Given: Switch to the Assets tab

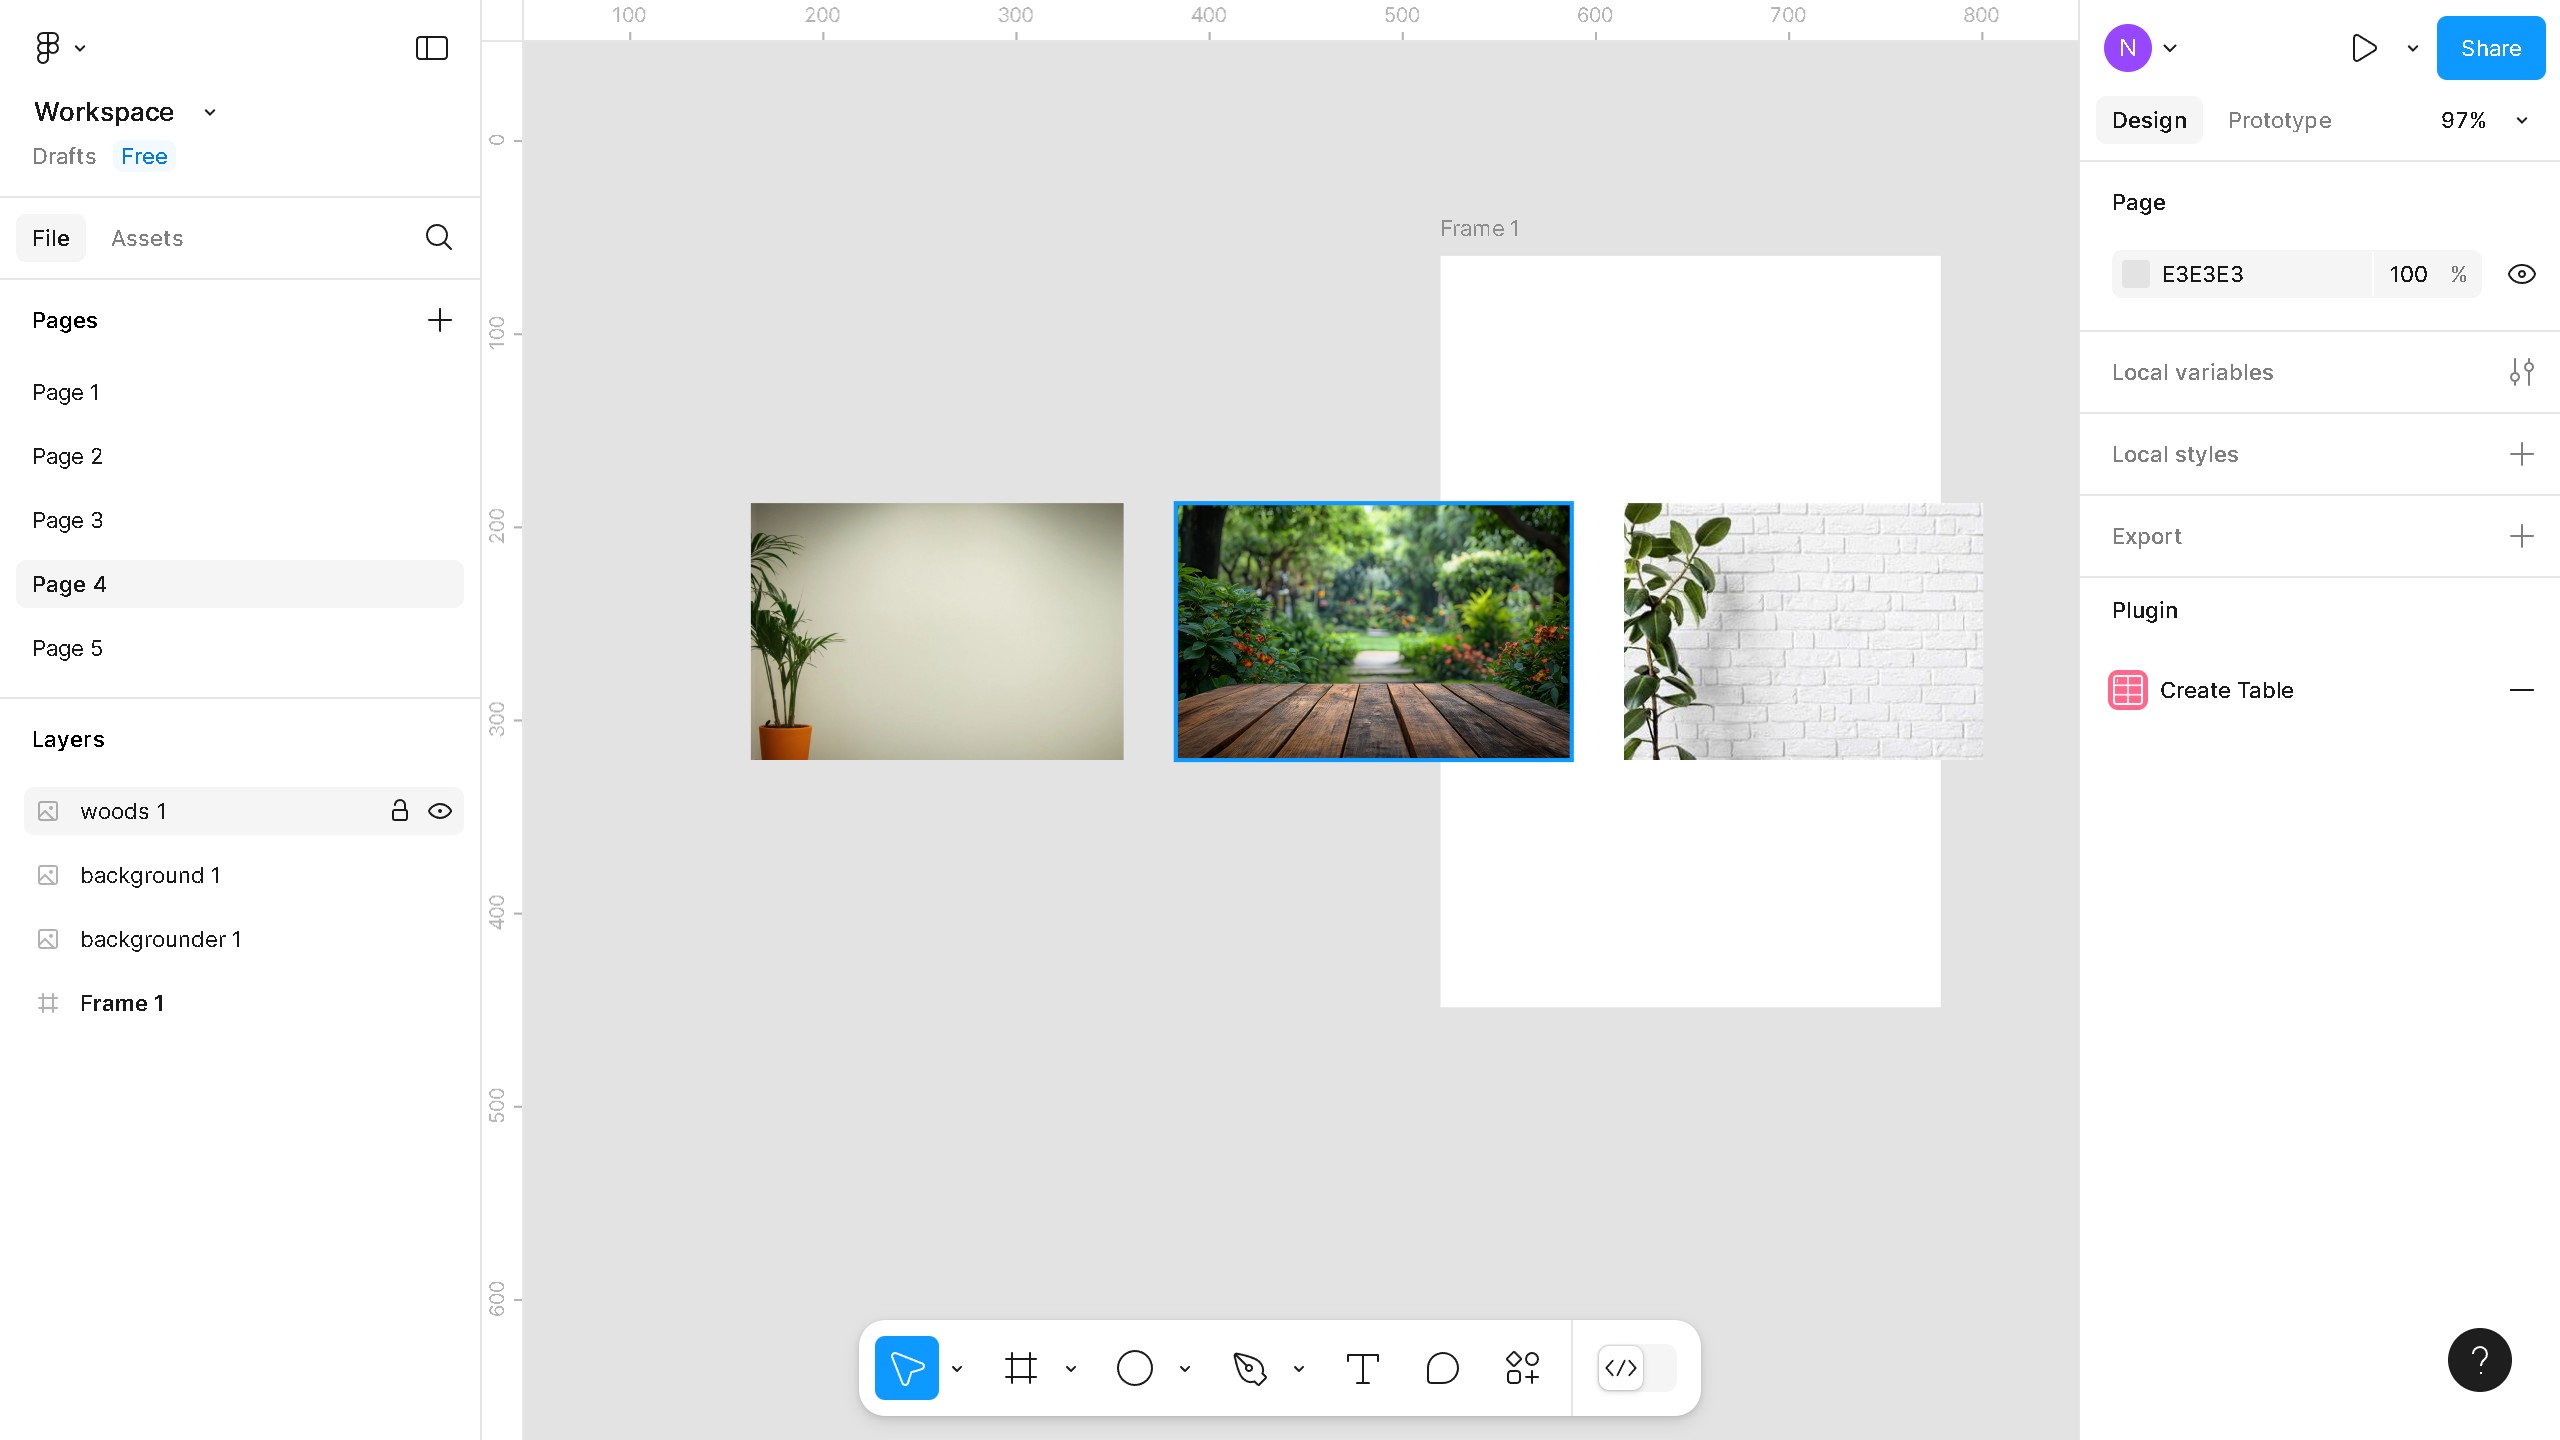Looking at the screenshot, I should pos(147,238).
